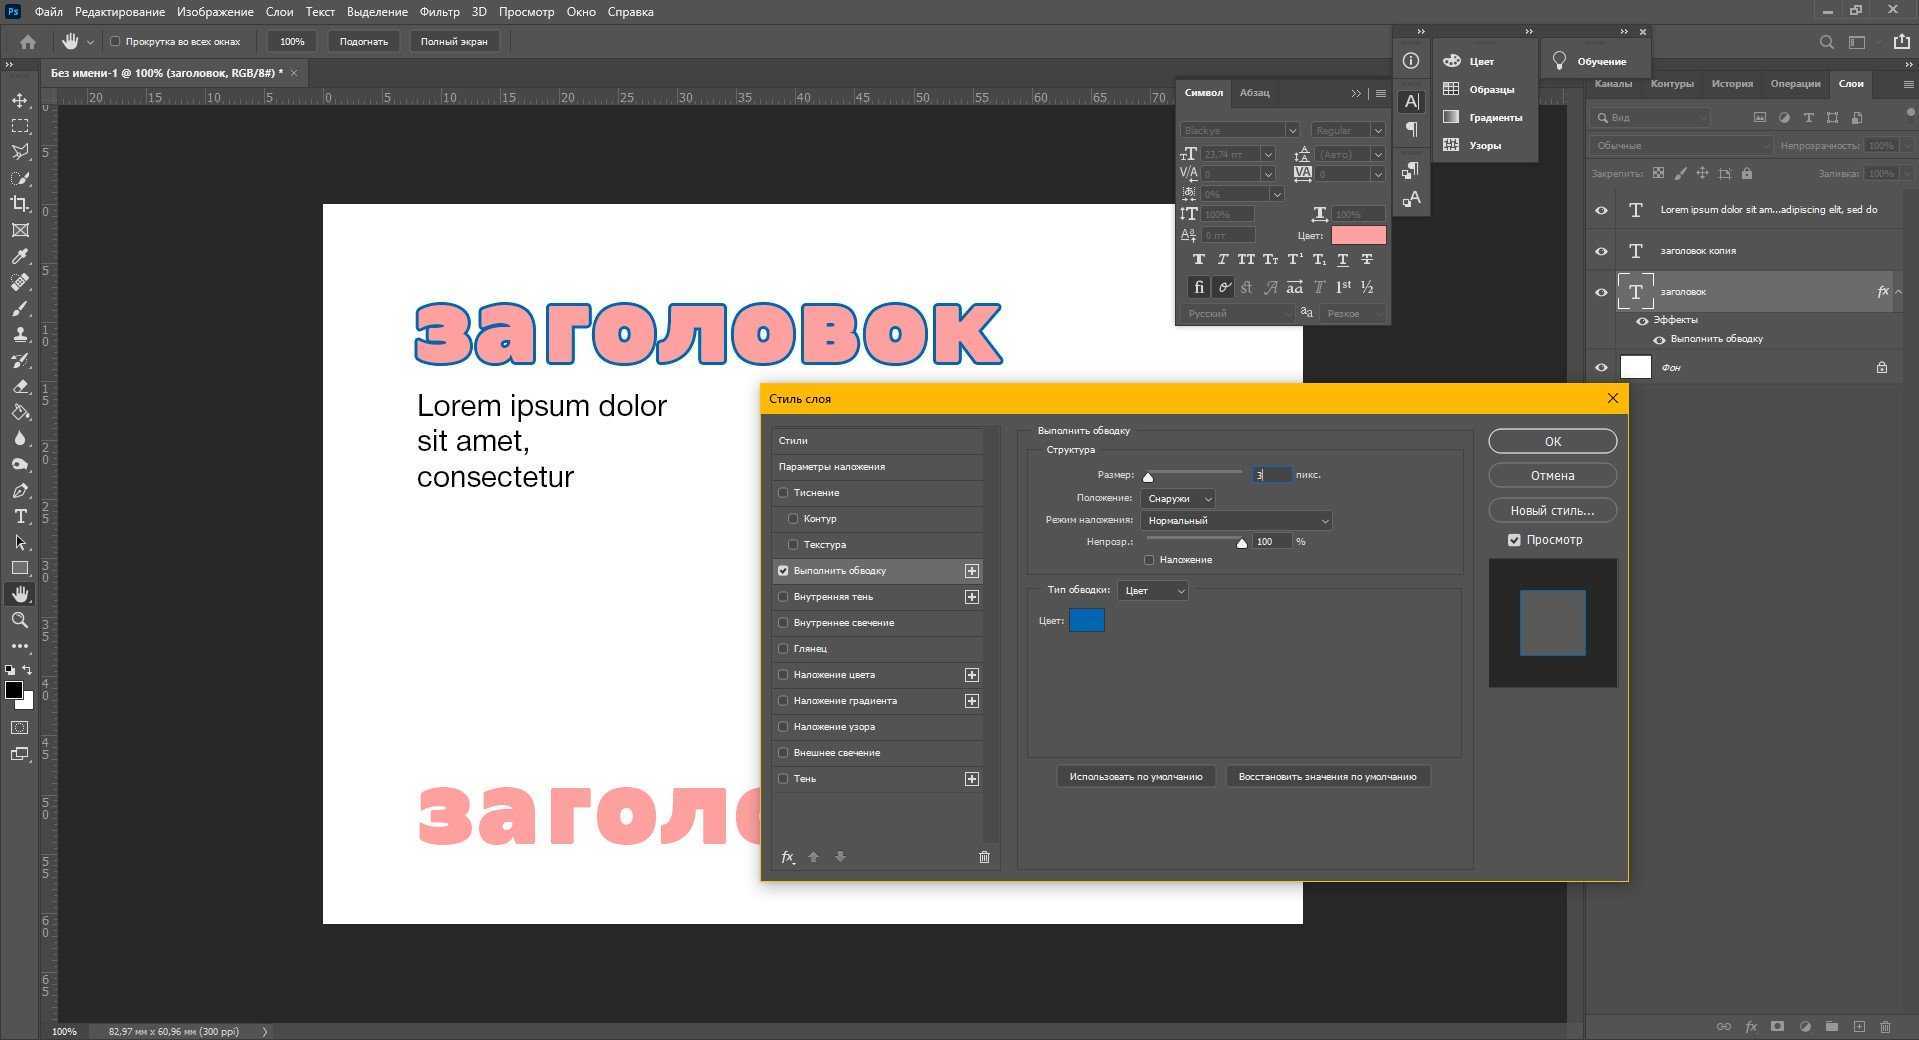Open the Положение position dropdown
The image size is (1919, 1040).
click(1178, 498)
